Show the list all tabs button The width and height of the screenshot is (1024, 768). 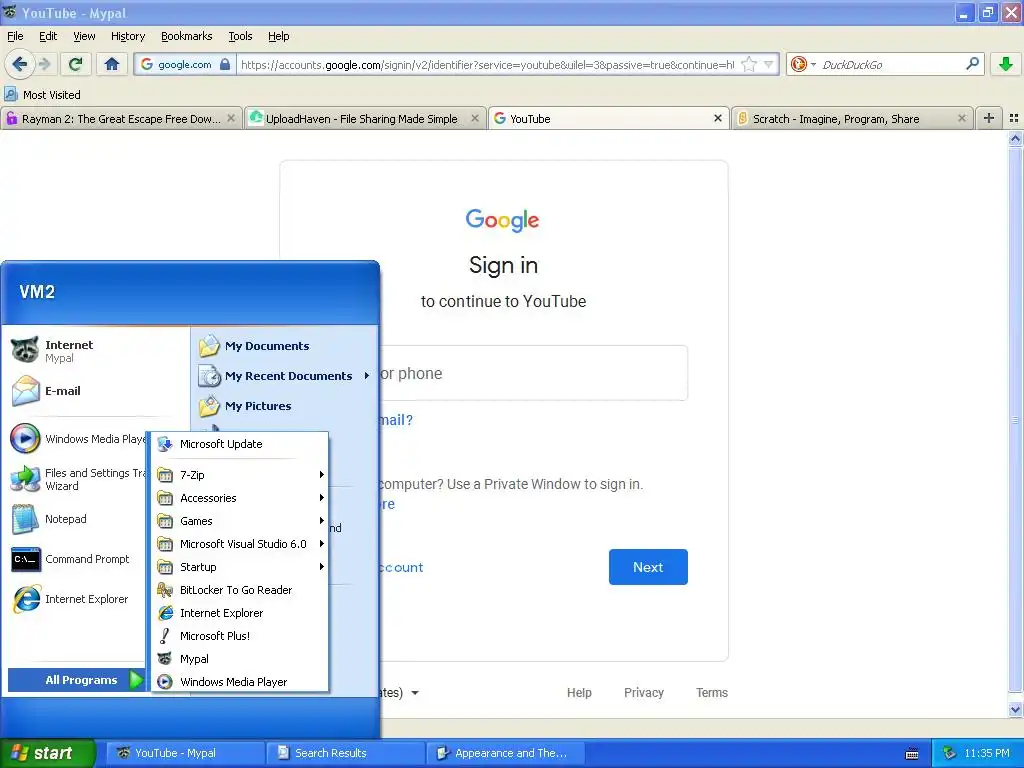[1014, 118]
